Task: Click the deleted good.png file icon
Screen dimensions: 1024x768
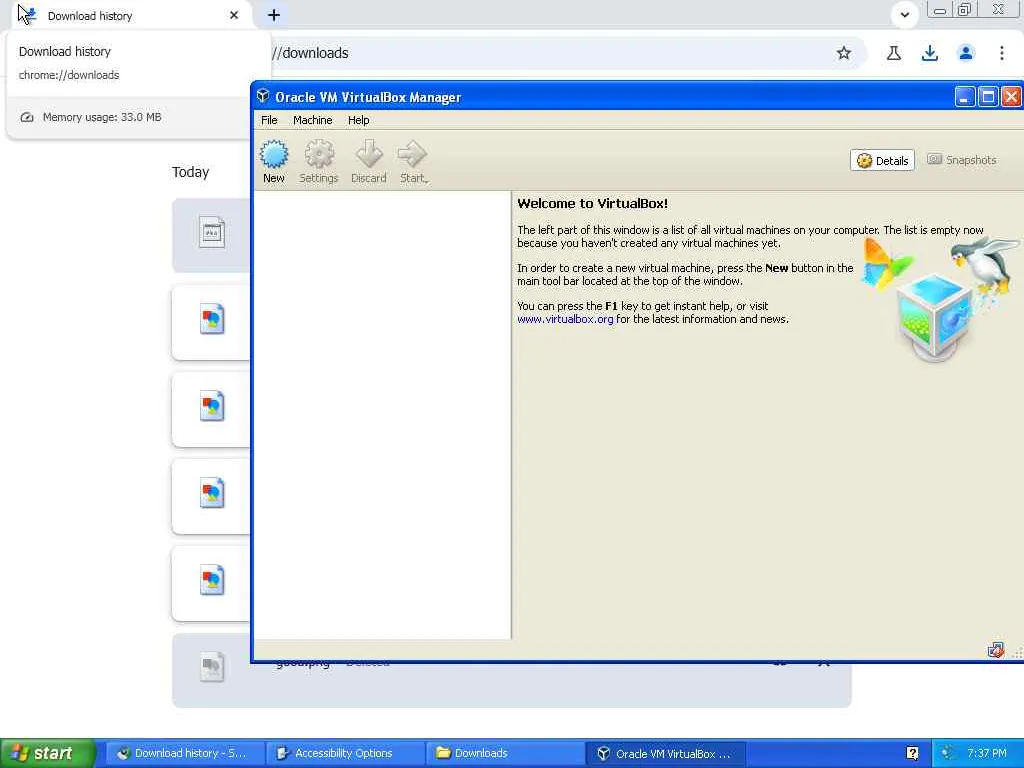Action: coord(212,667)
